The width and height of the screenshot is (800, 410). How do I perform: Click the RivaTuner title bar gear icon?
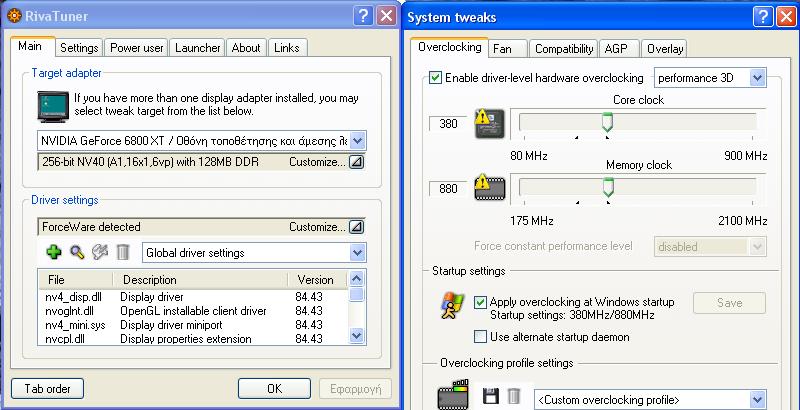pyautogui.click(x=14, y=16)
